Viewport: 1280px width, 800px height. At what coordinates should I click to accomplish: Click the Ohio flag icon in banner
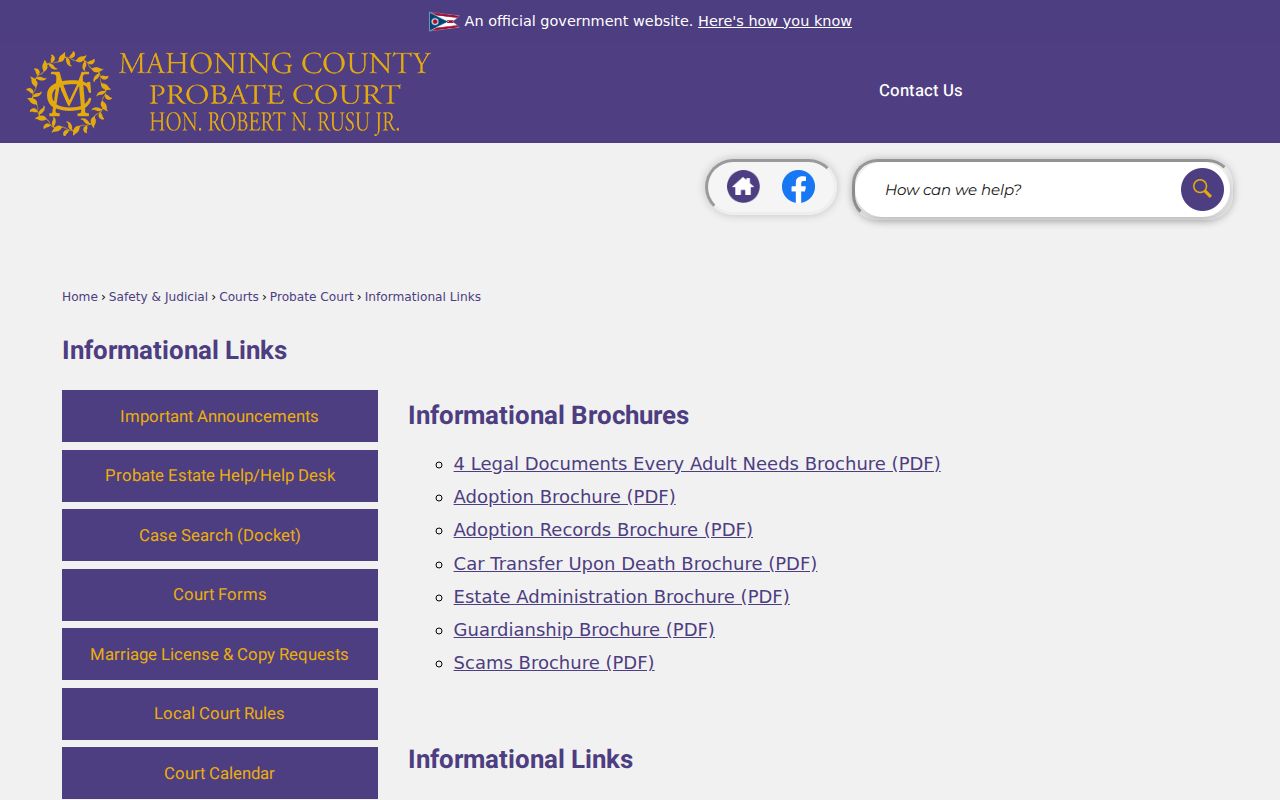pyautogui.click(x=443, y=21)
